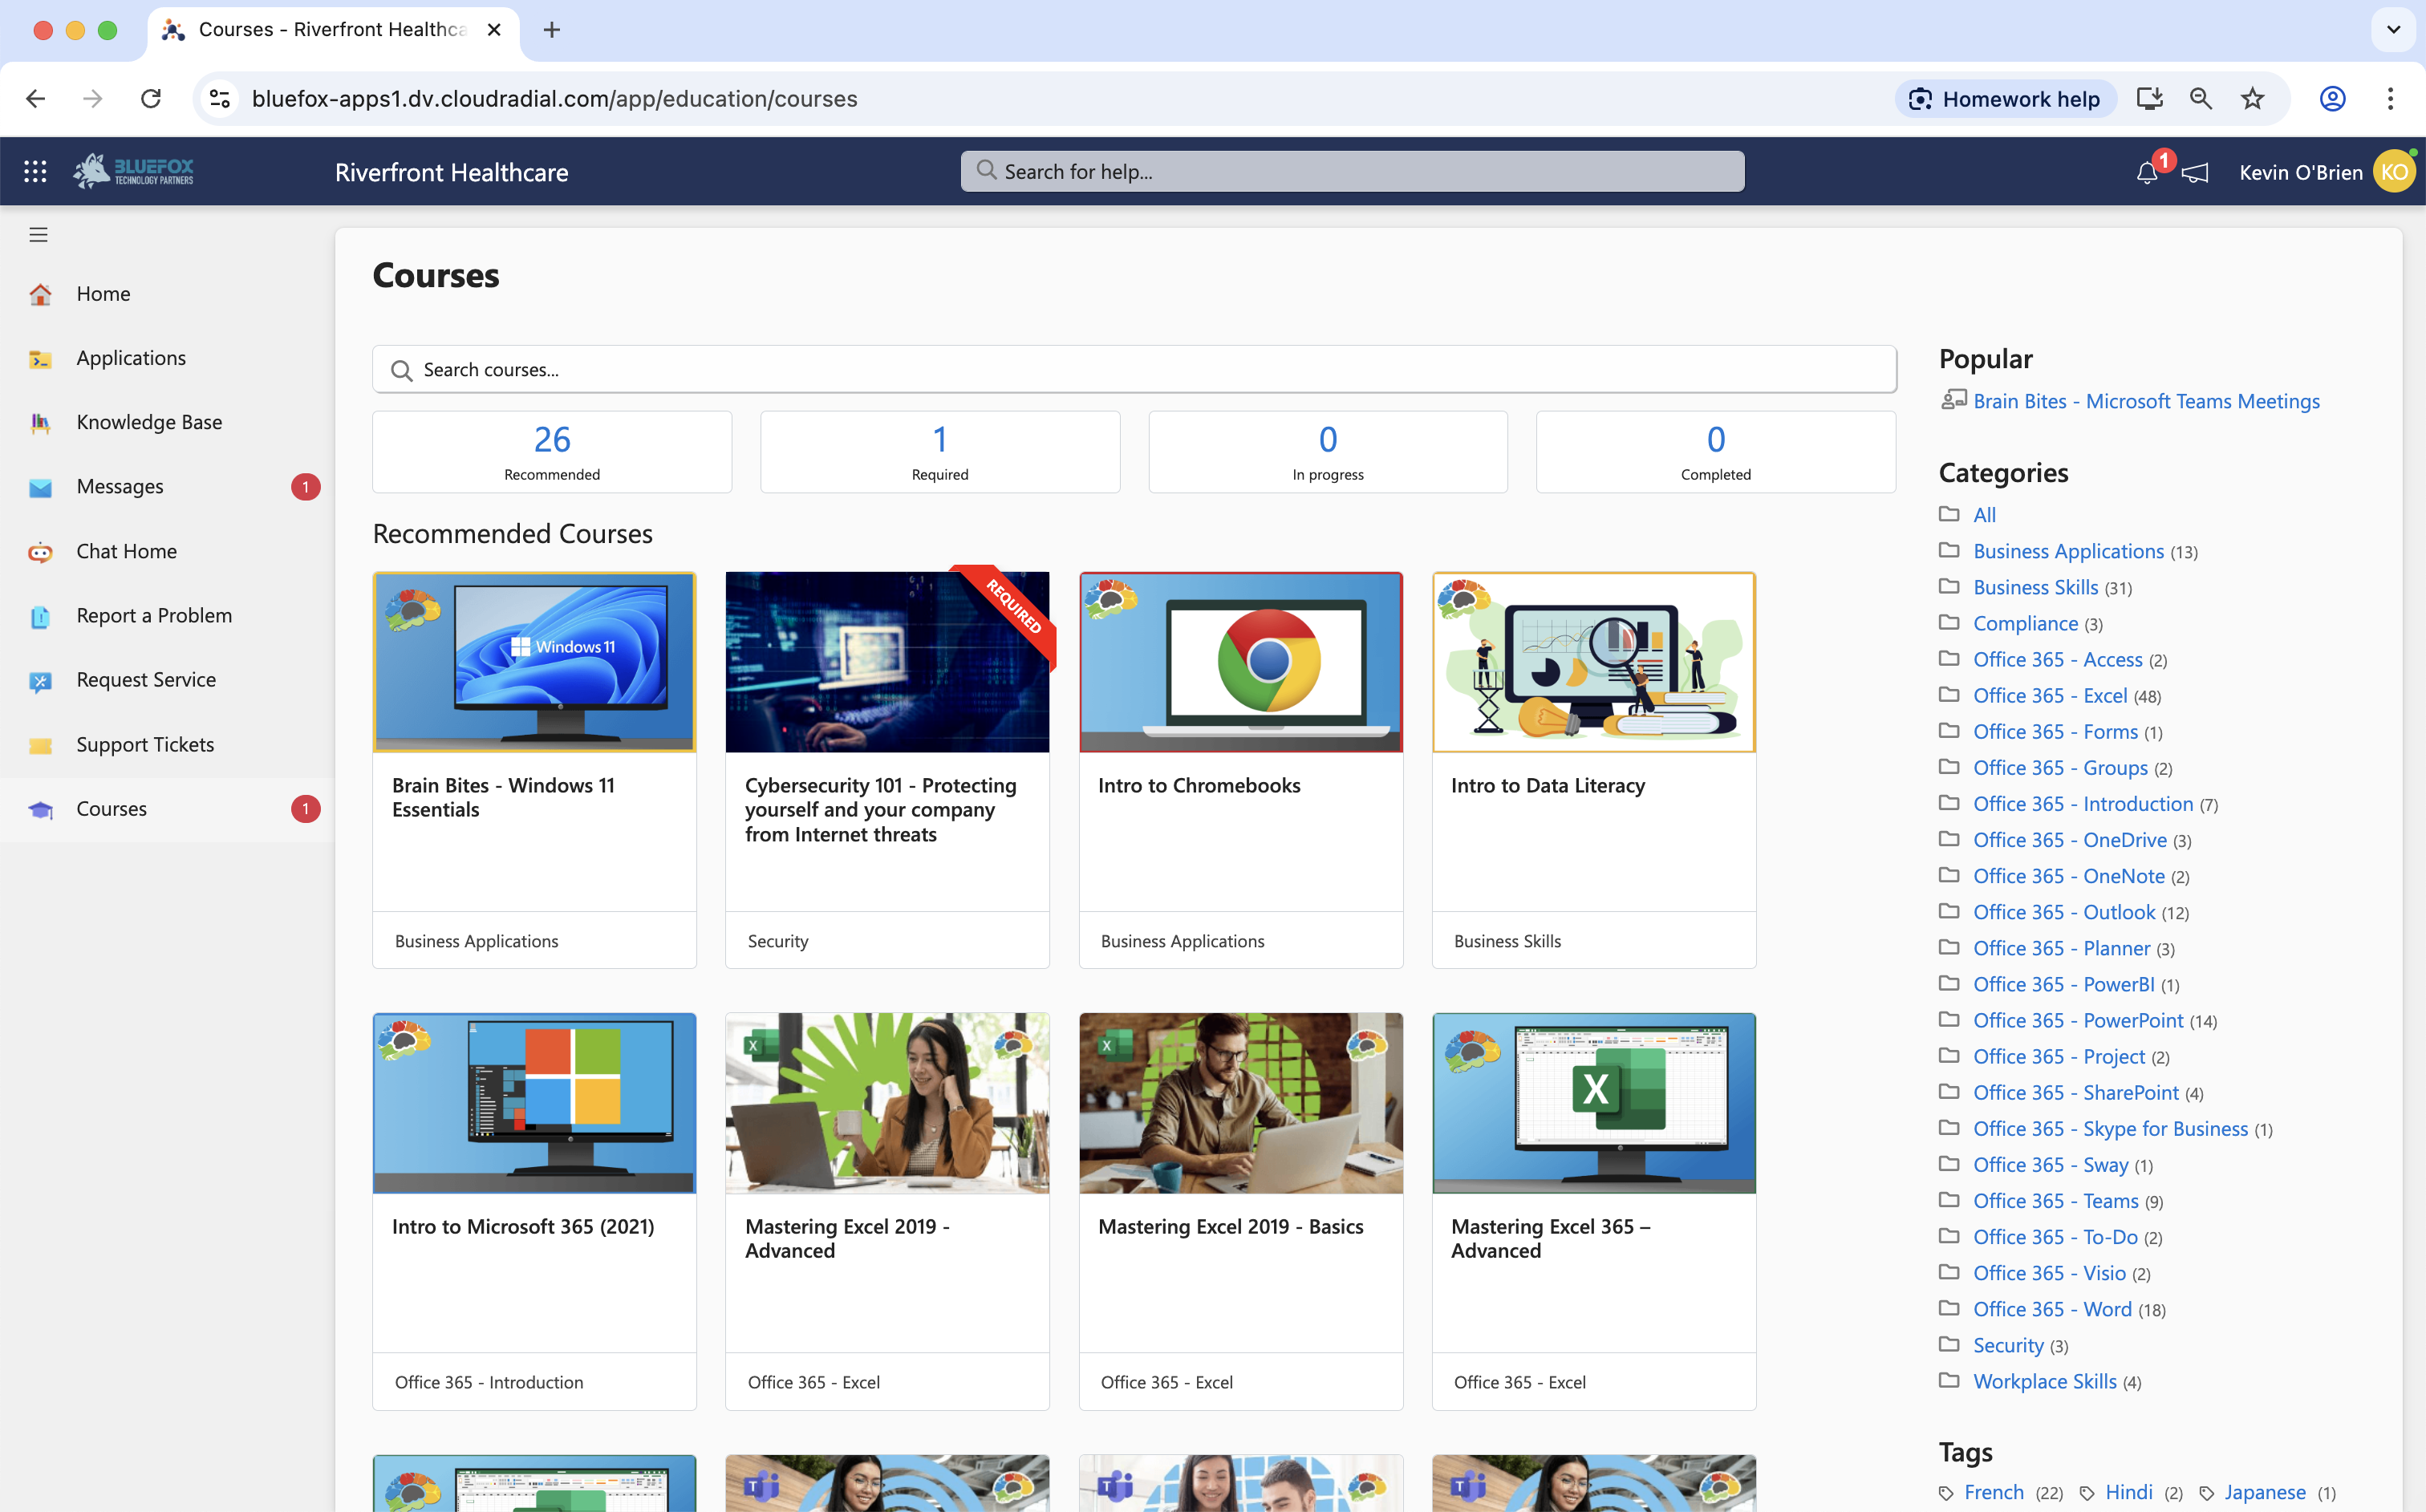This screenshot has width=2426, height=1512.
Task: Click the Applications sidebar icon
Action: 40,358
